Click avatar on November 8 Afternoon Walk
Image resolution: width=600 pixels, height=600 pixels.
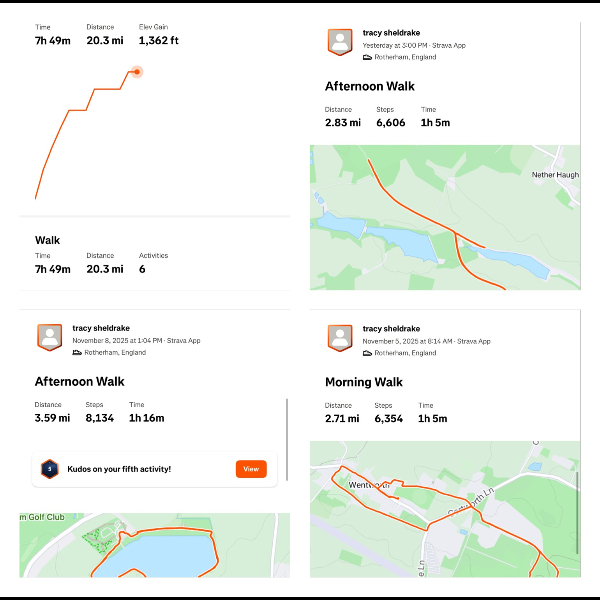(50, 337)
